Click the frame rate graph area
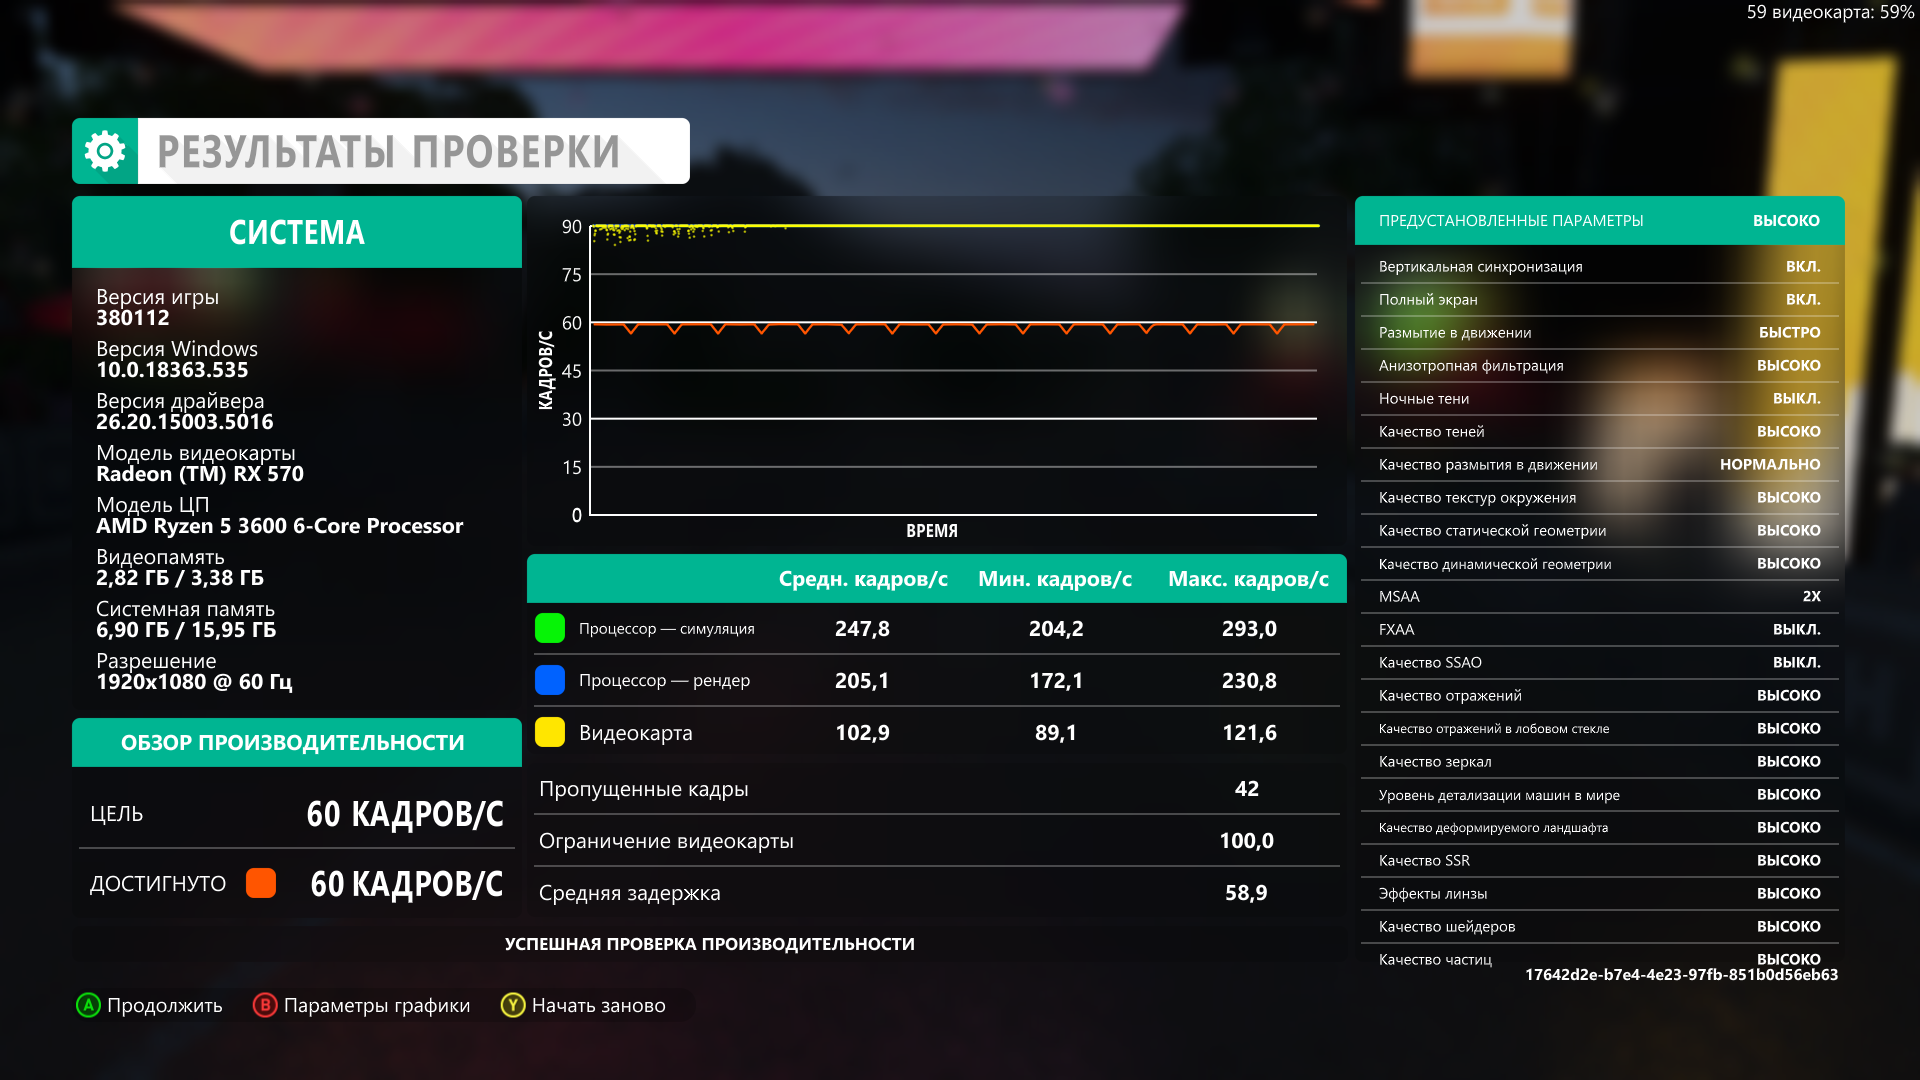The image size is (1920, 1080). coord(952,370)
